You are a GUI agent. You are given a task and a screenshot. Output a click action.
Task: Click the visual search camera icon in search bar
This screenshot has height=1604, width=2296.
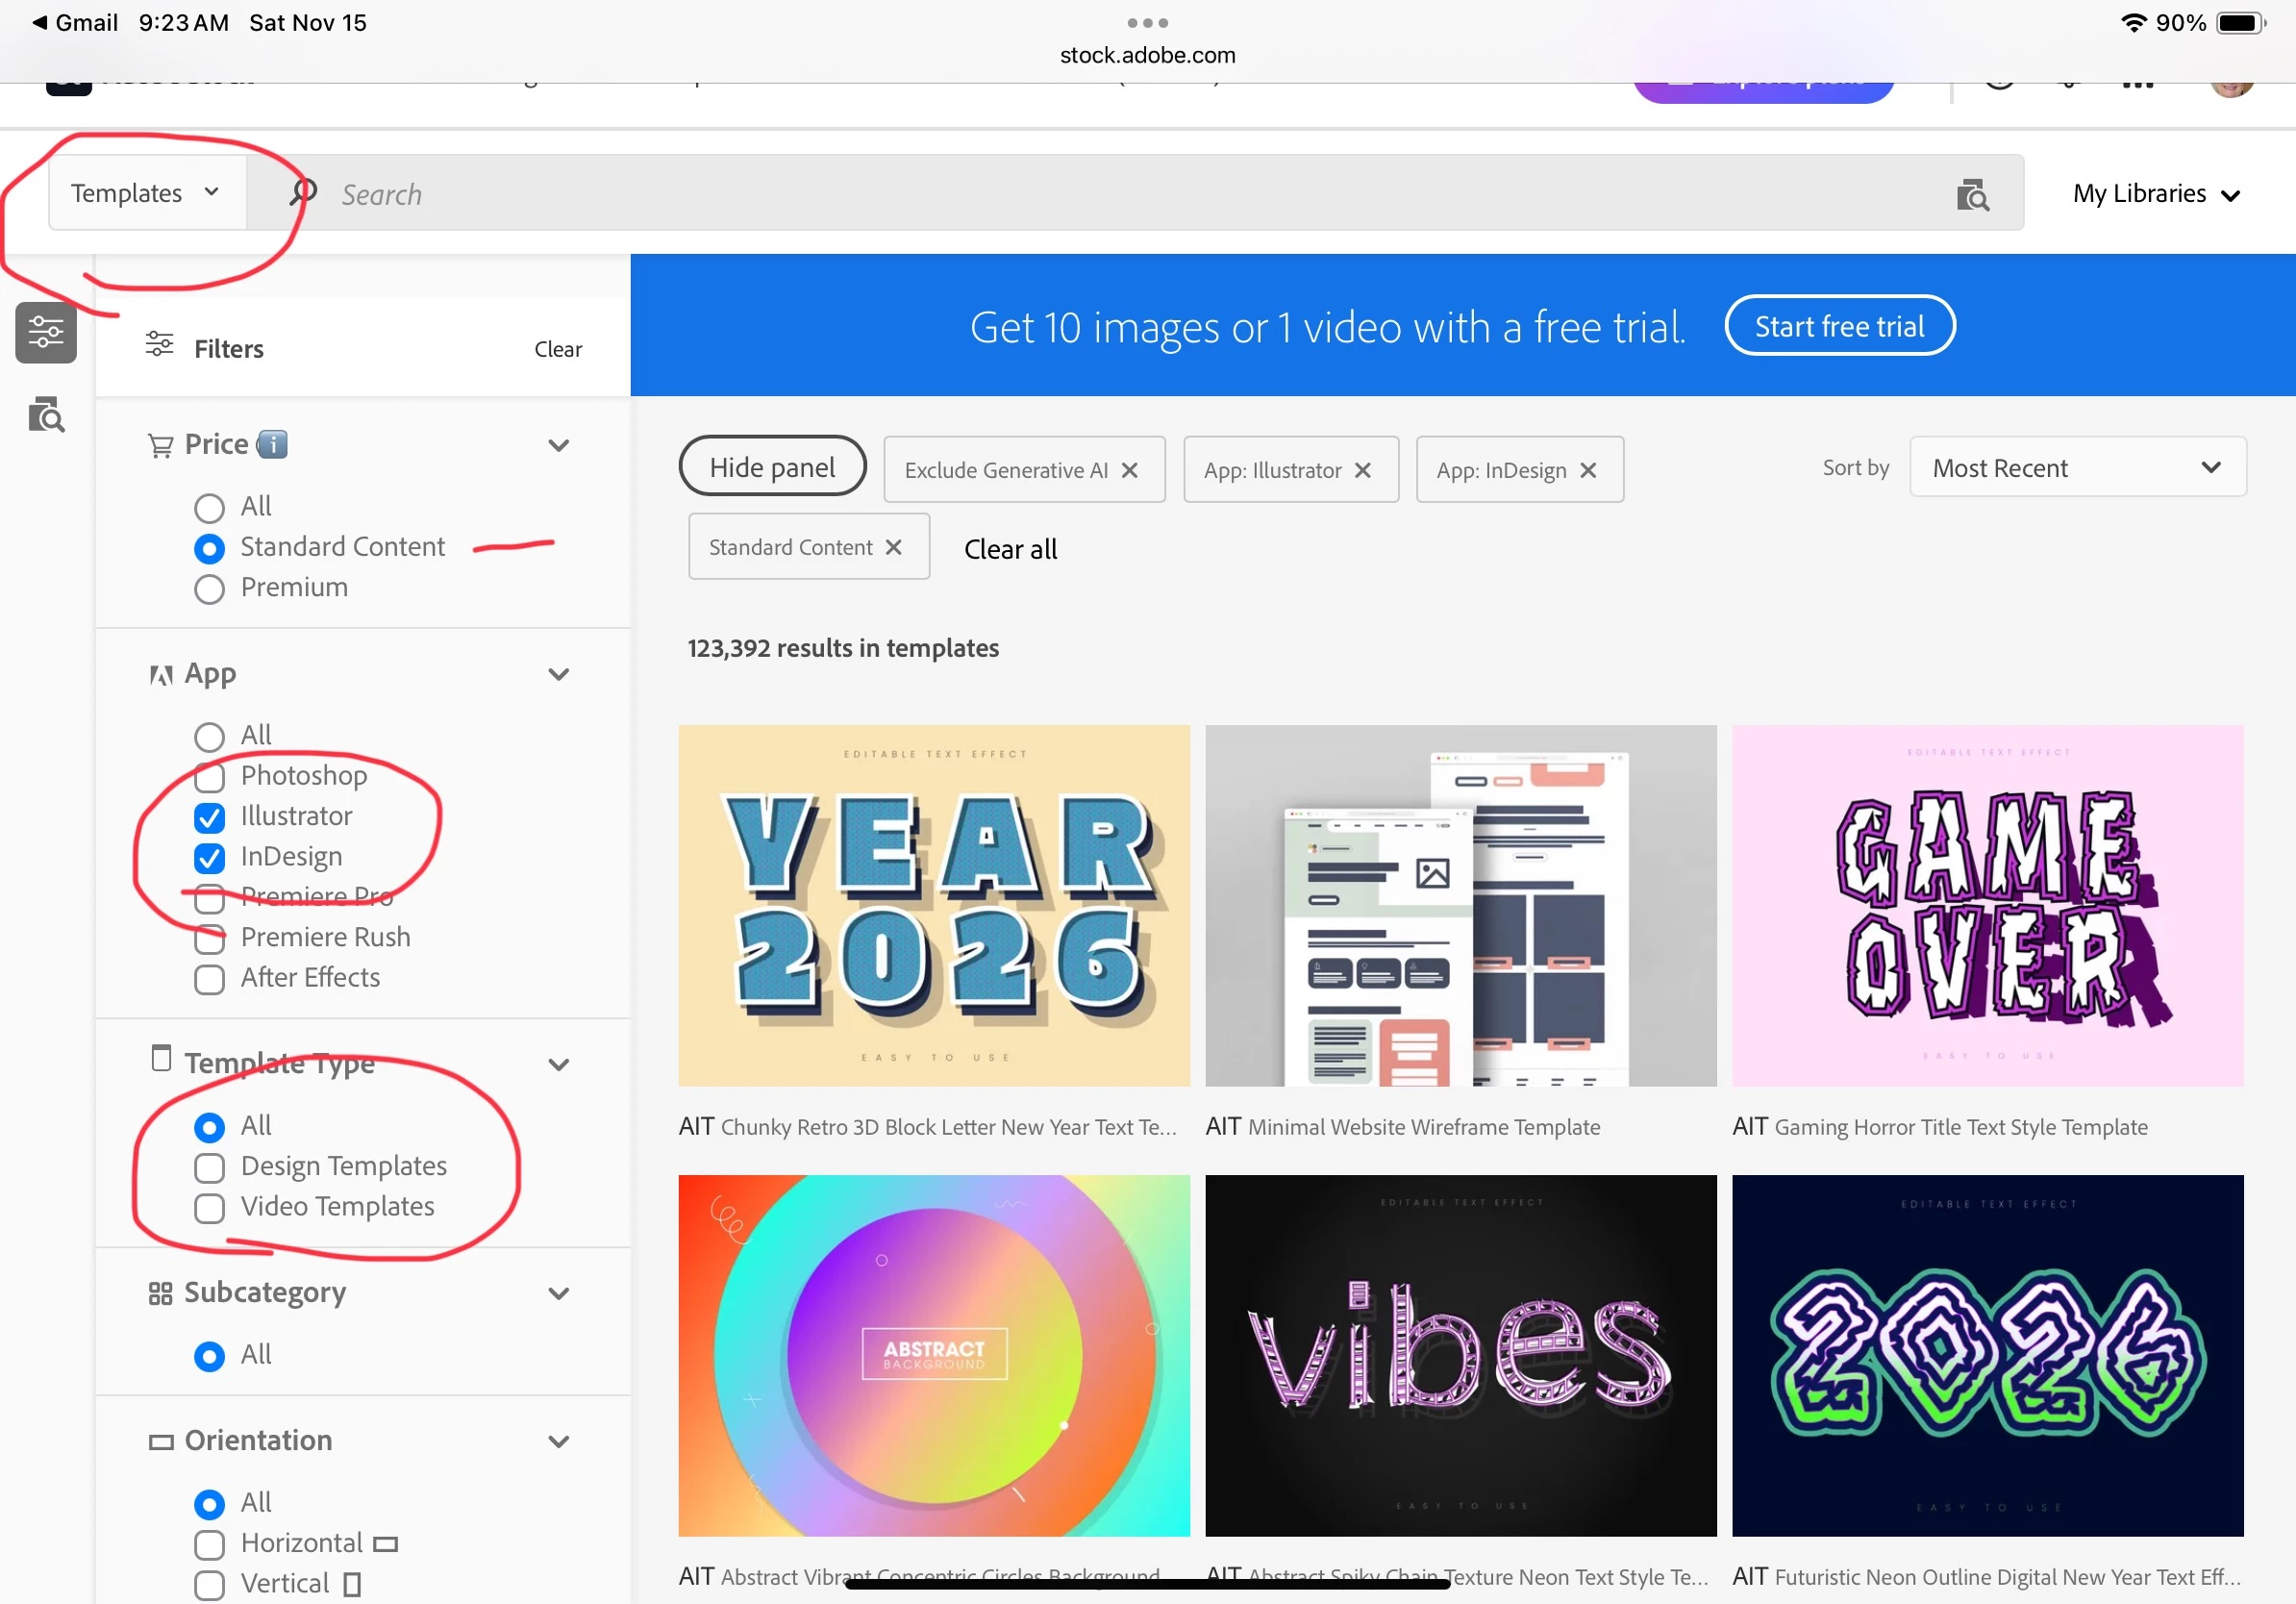click(x=1972, y=194)
